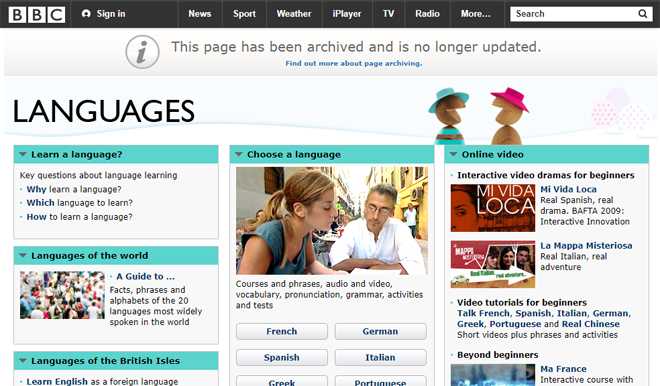Click the archive information icon
Image resolution: width=660 pixels, height=386 pixels.
pos(142,52)
